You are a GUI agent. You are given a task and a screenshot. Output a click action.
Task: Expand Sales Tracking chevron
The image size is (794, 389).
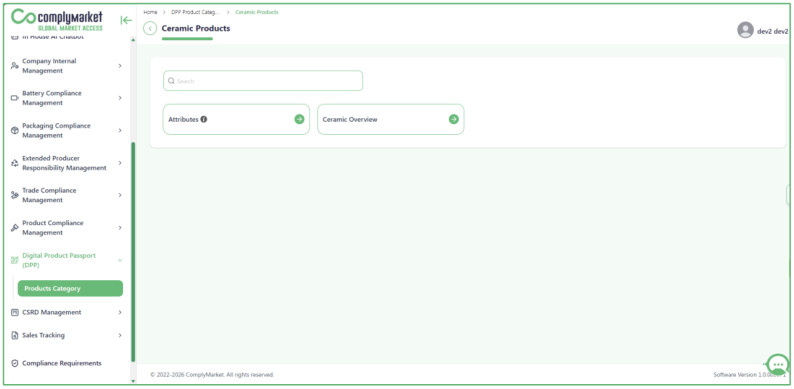click(120, 335)
